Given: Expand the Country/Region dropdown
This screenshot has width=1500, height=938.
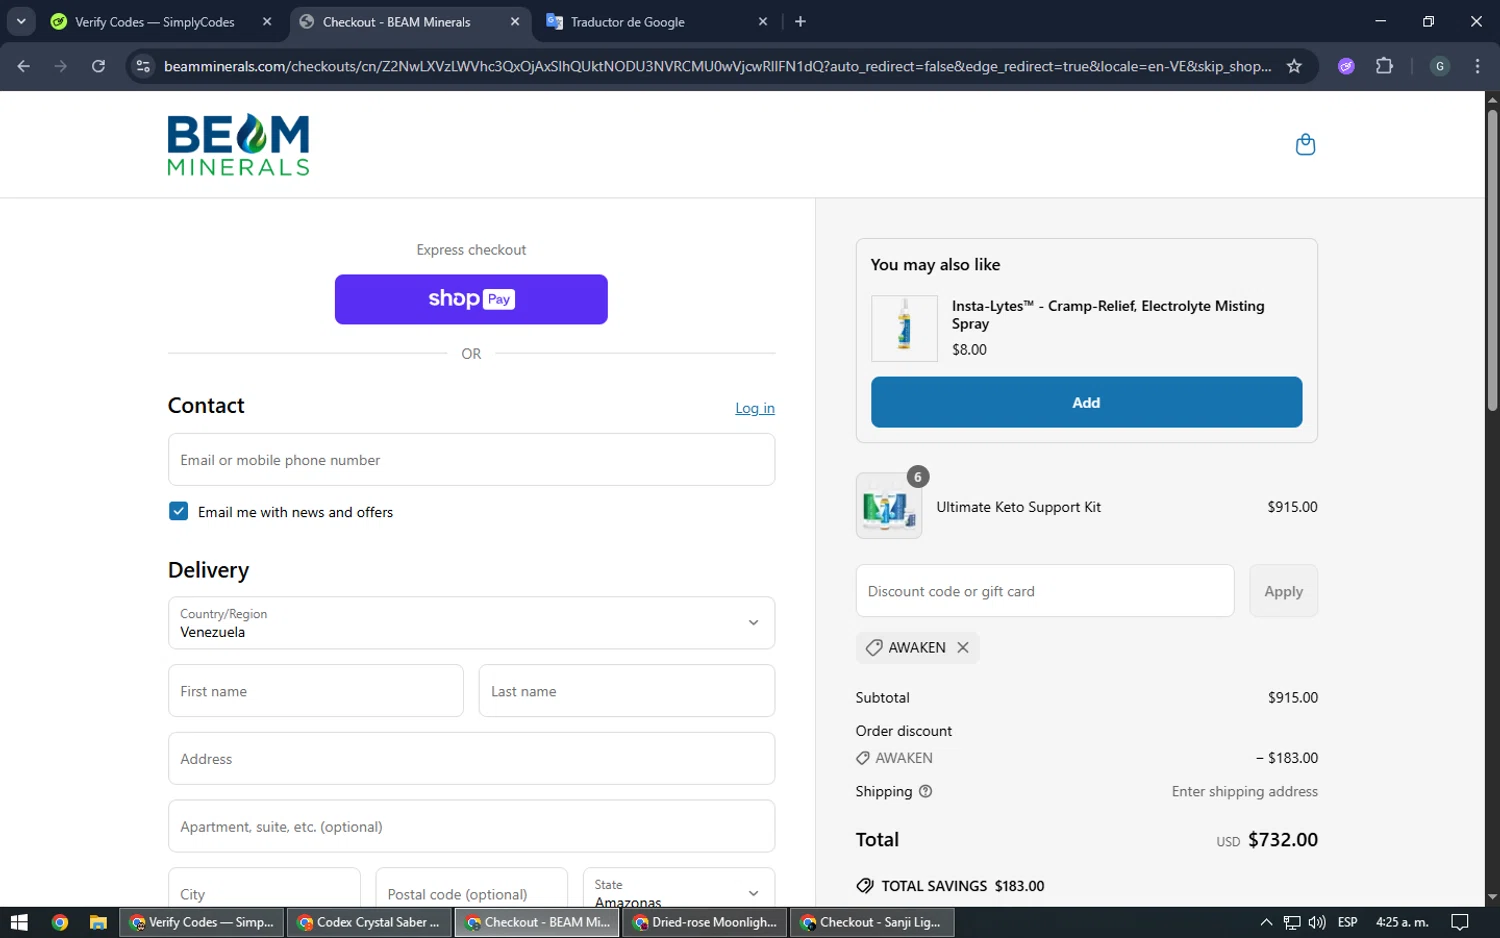Looking at the screenshot, I should point(471,623).
